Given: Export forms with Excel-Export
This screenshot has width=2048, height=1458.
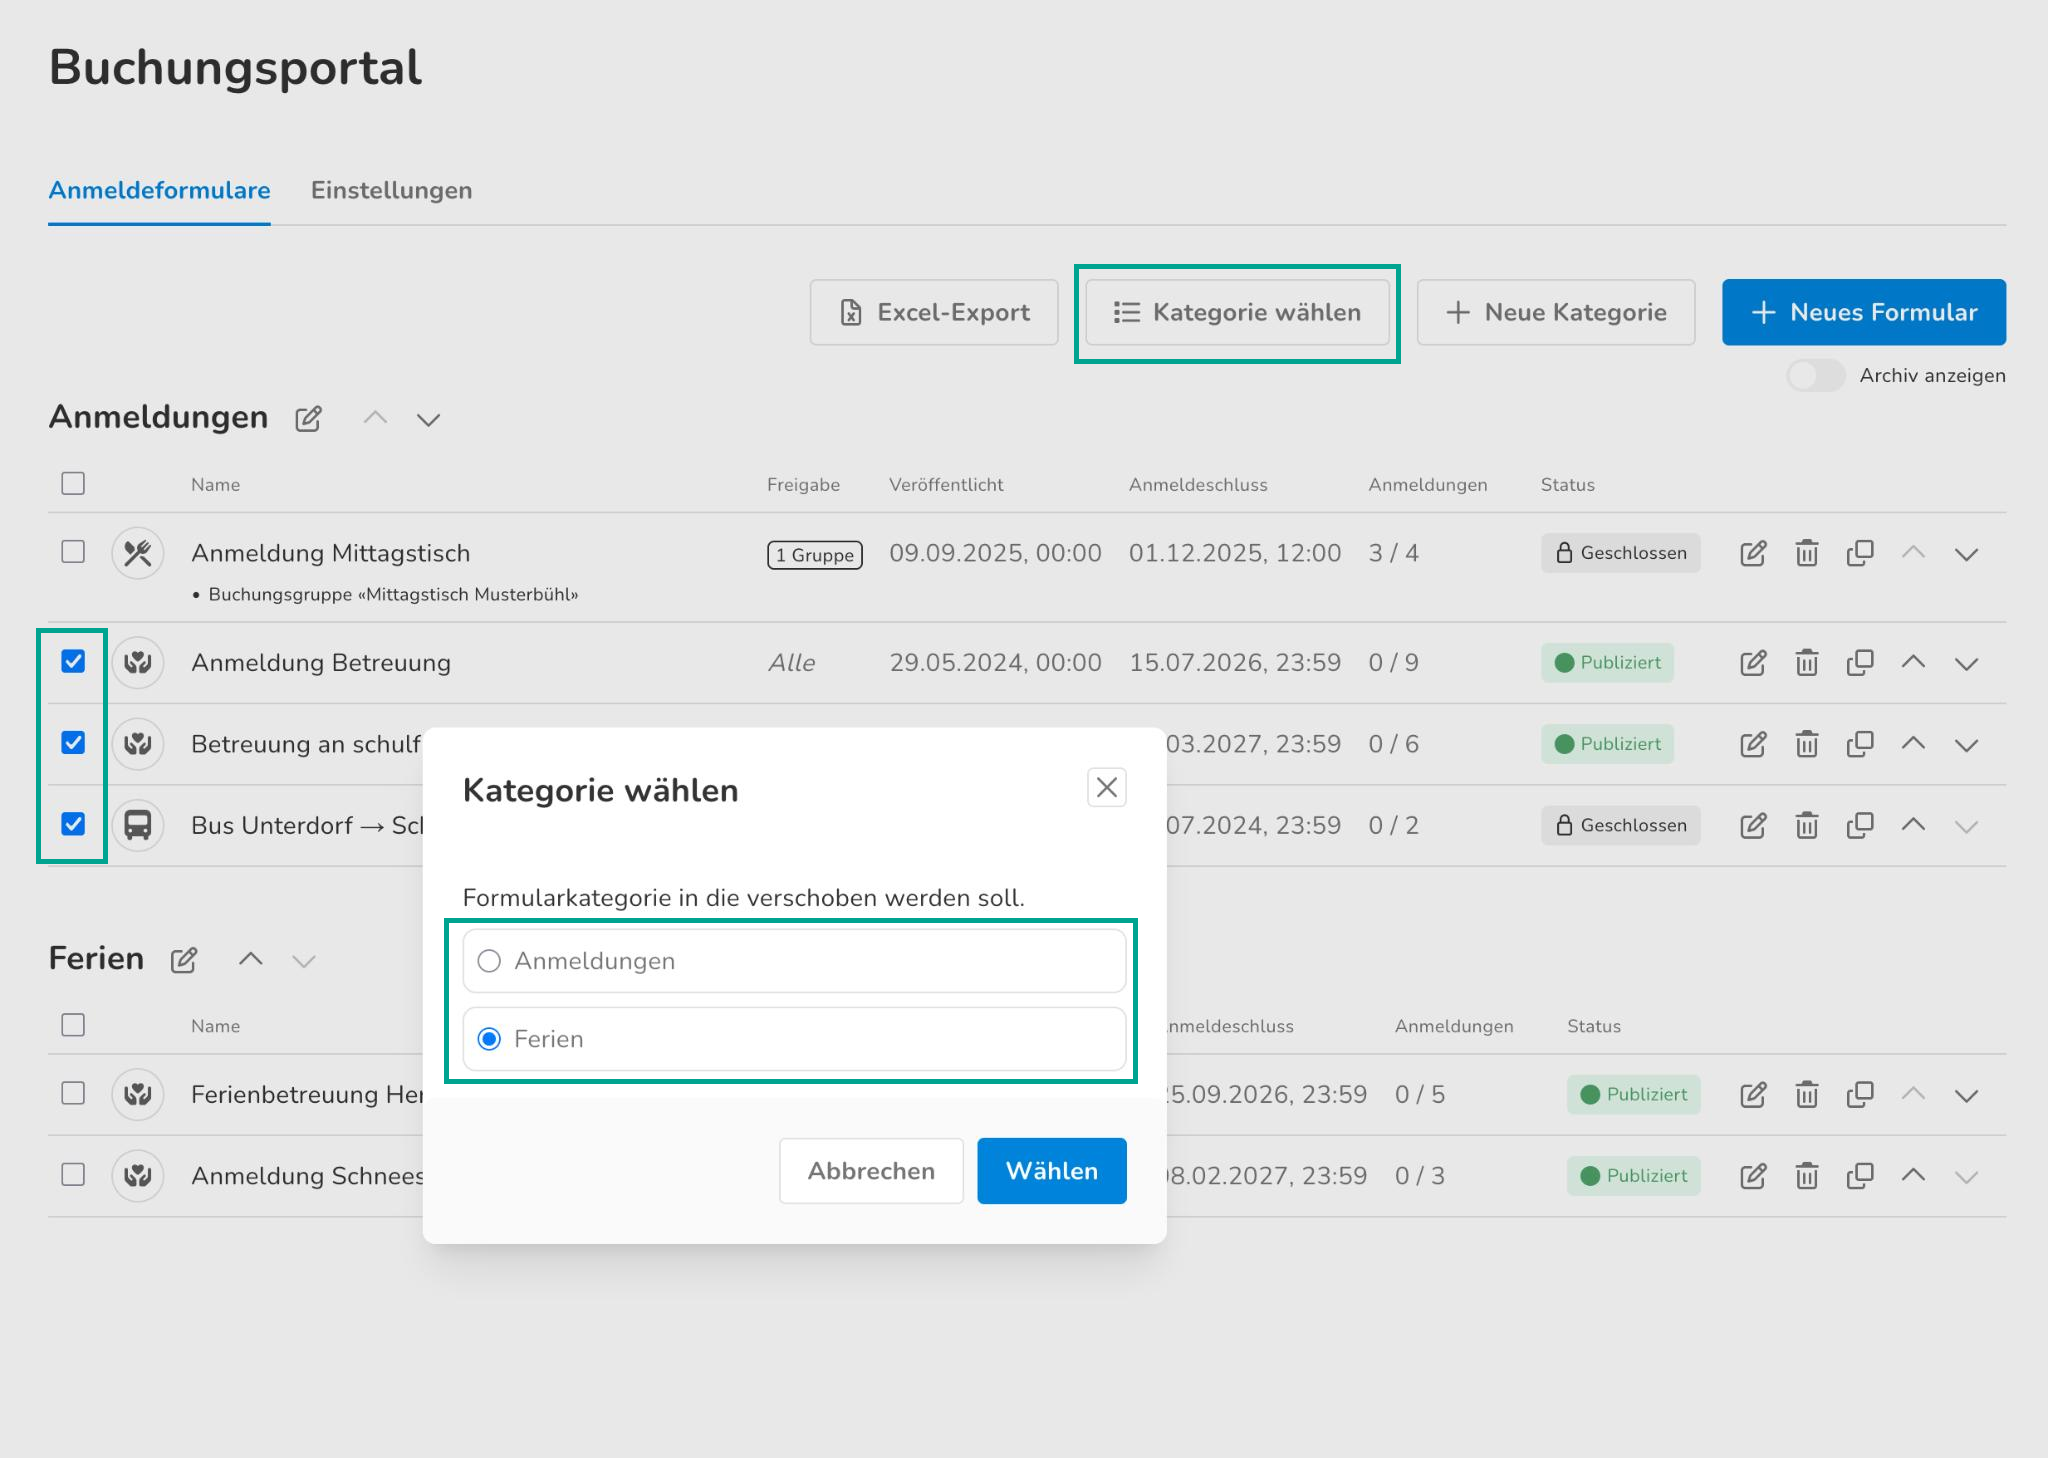Looking at the screenshot, I should 934,313.
